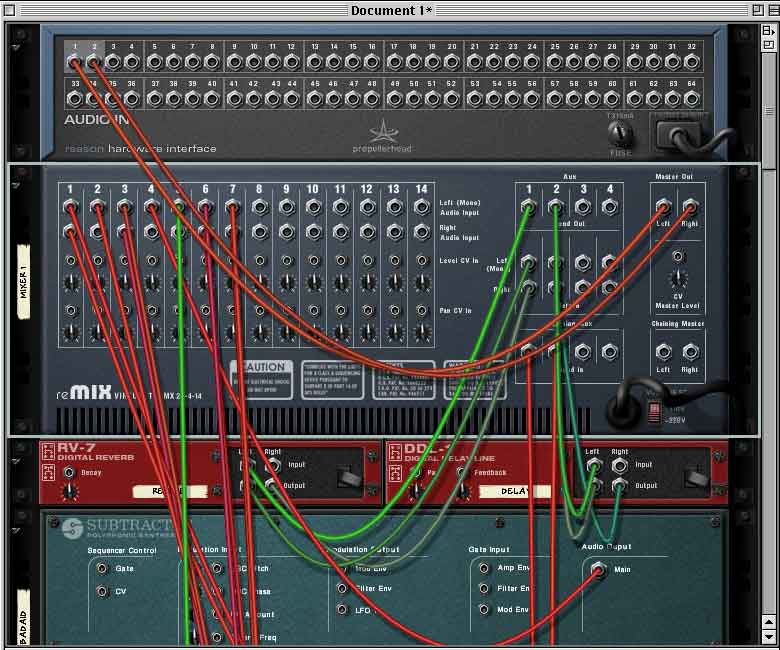Select mixer channel 8 left audio input jack
This screenshot has width=780, height=650.
(259, 207)
